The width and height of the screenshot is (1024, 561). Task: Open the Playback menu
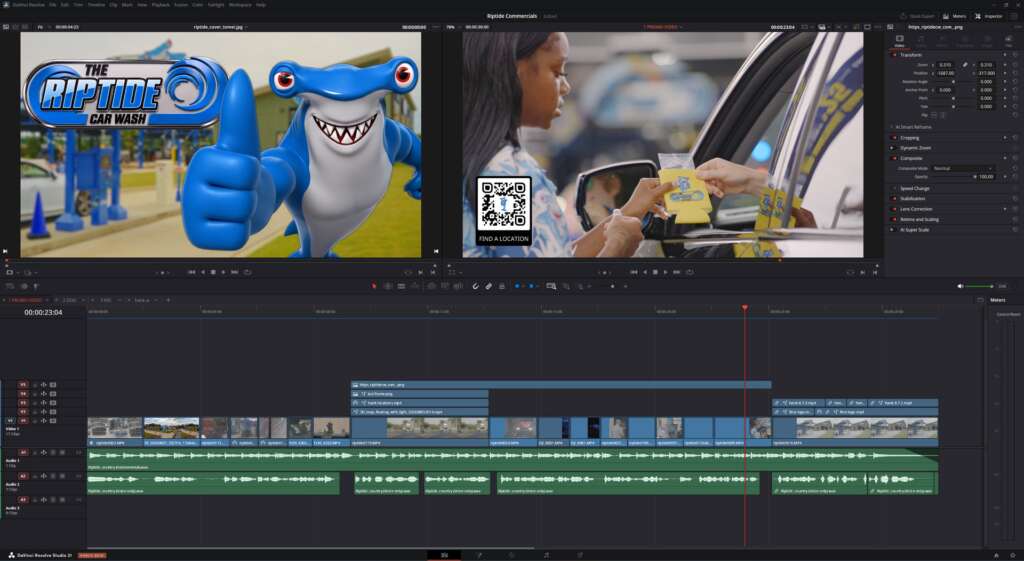(161, 5)
